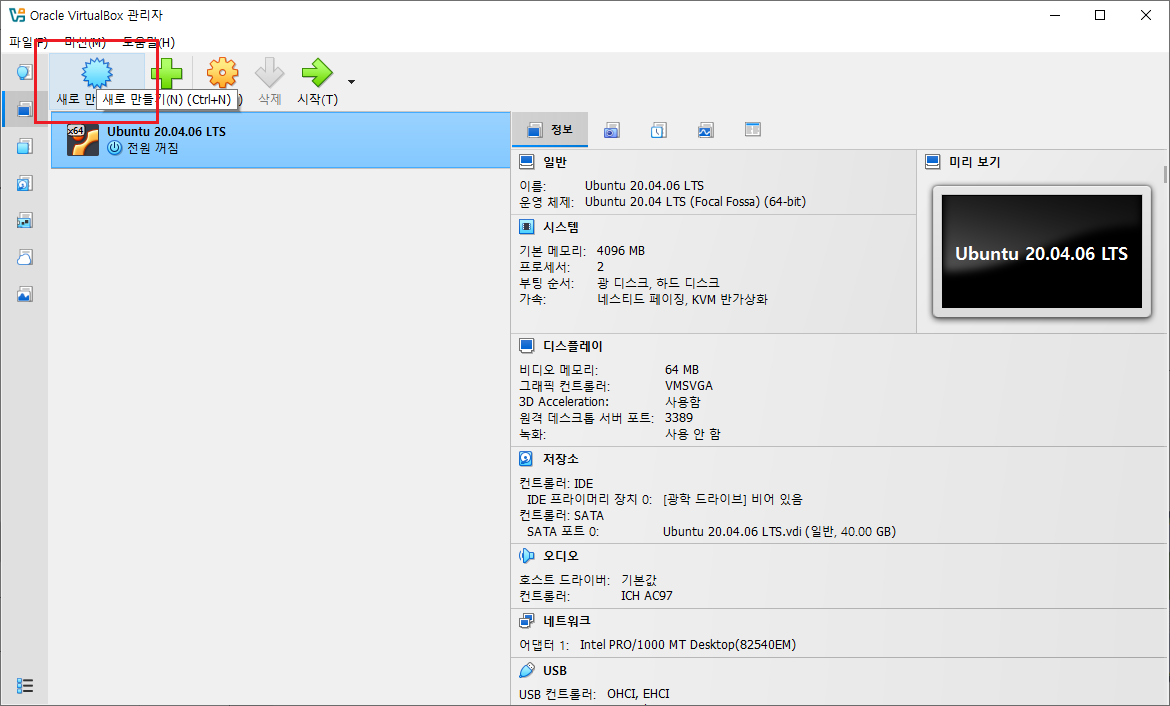Open the 오디오 section header
Image resolution: width=1170 pixels, height=706 pixels.
tap(560, 556)
